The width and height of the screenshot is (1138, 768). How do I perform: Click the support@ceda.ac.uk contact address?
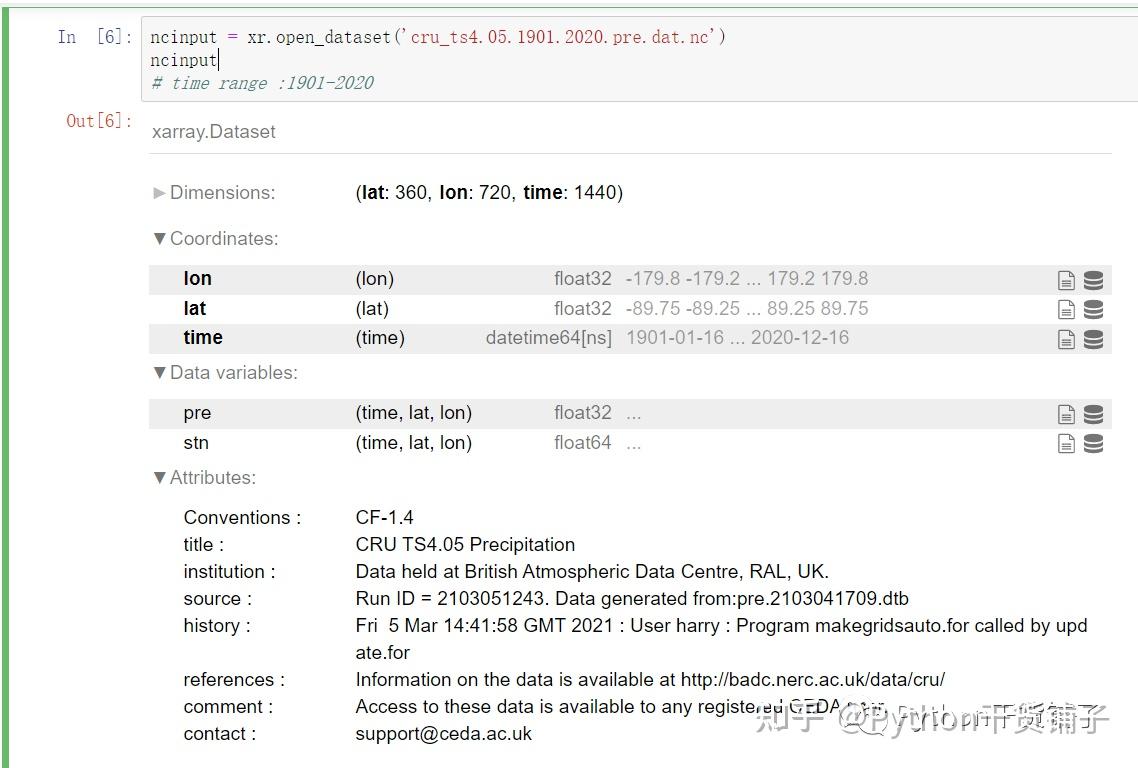click(441, 733)
